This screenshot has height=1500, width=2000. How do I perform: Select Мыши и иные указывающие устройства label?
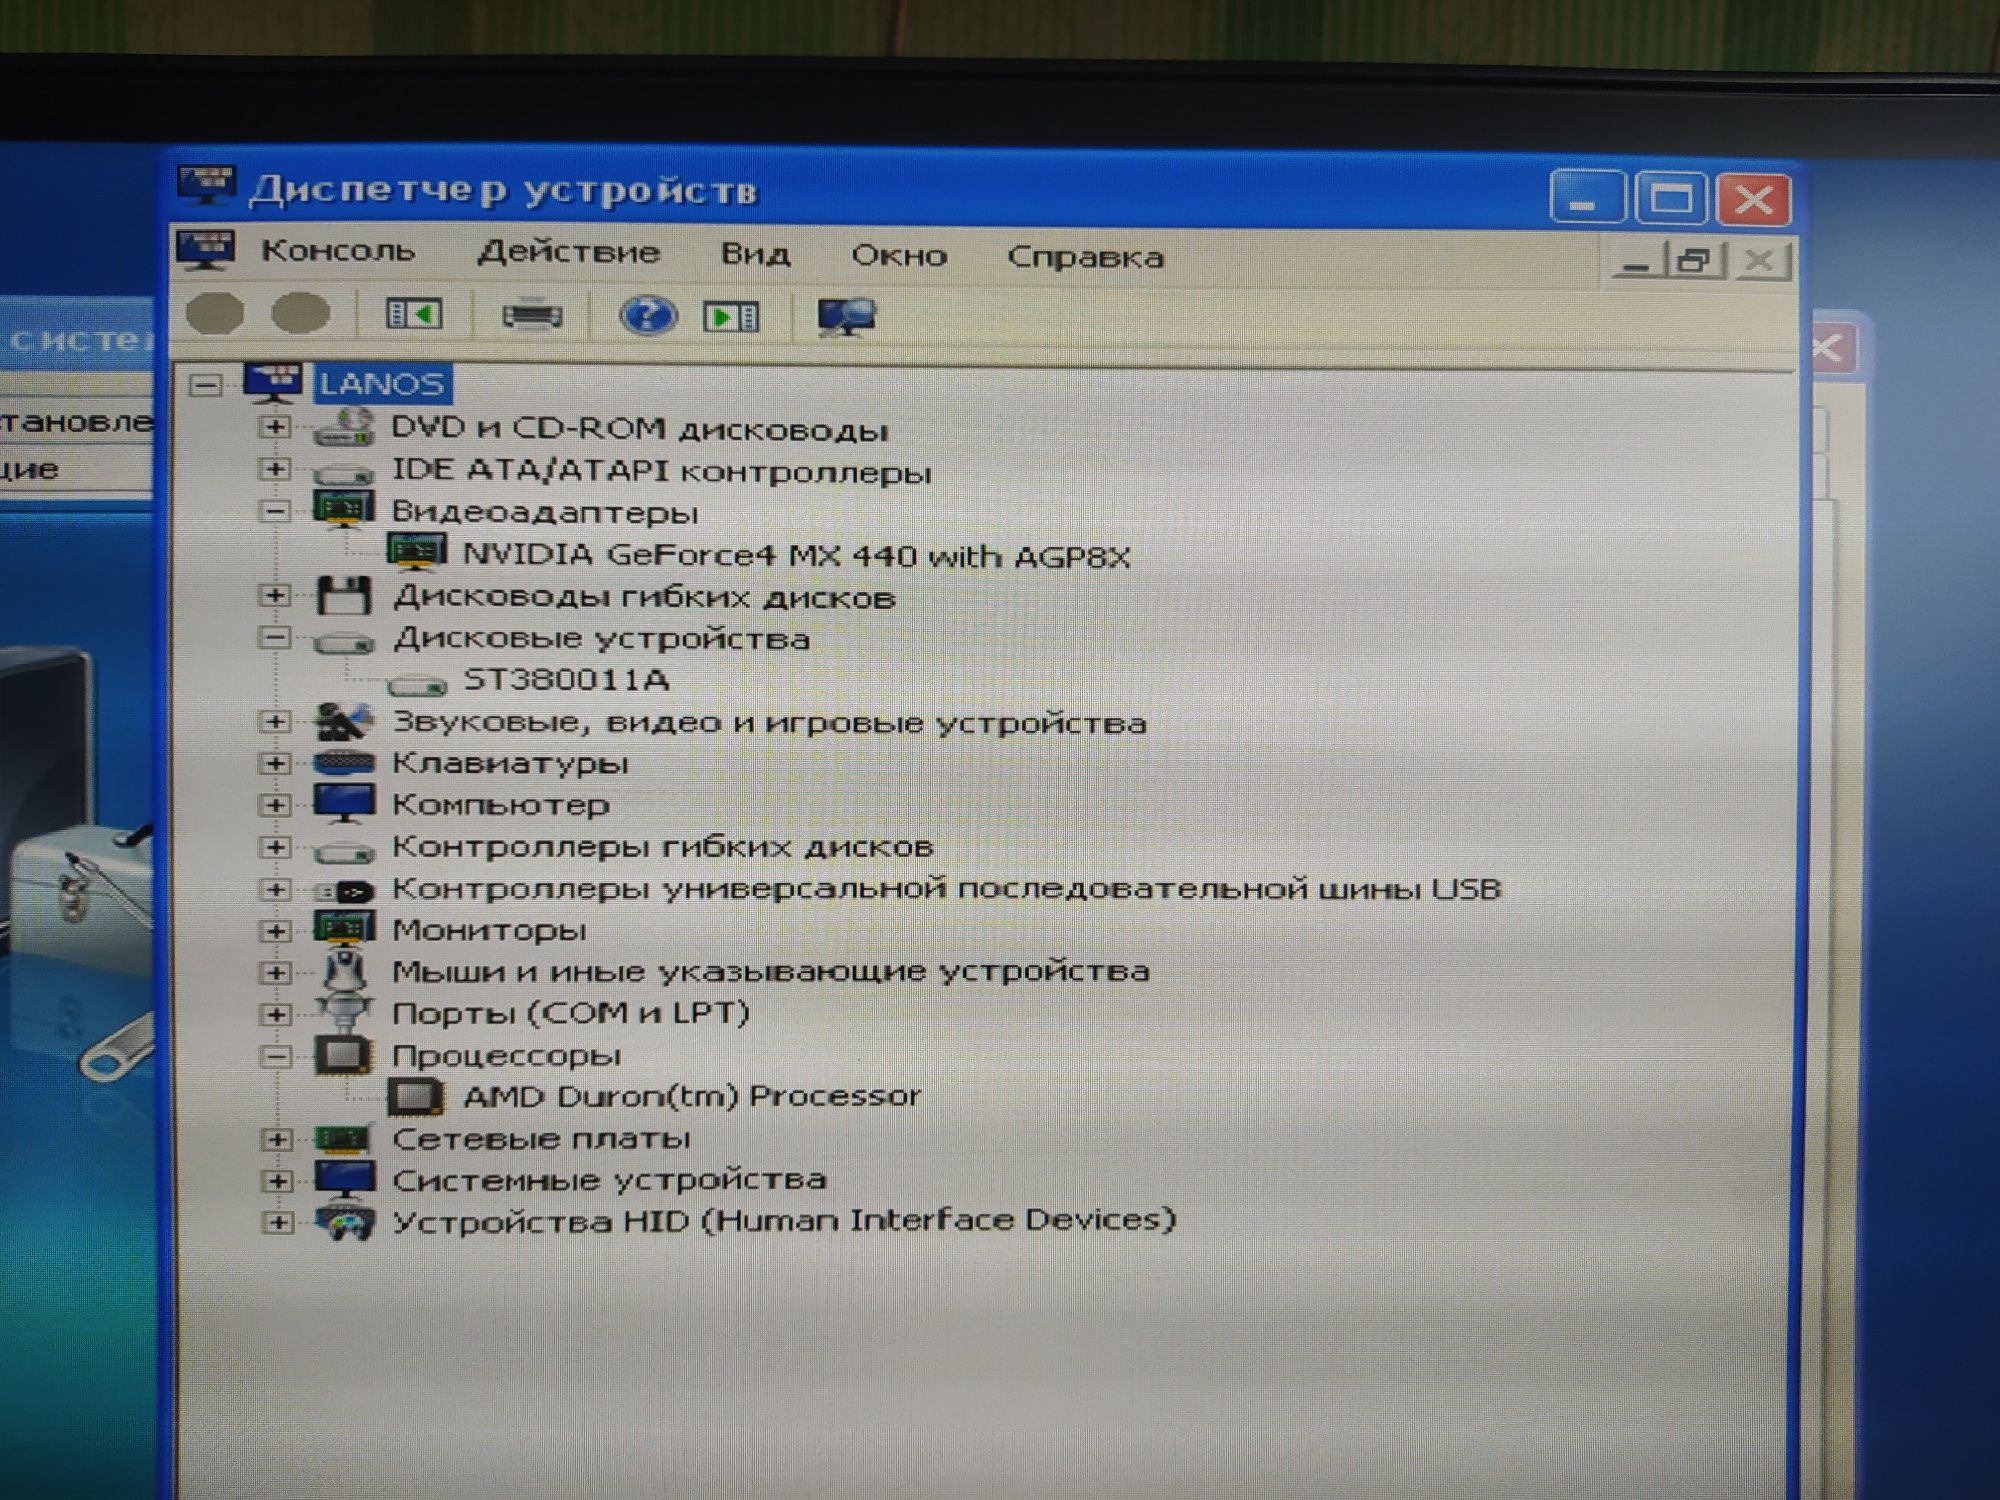point(770,971)
